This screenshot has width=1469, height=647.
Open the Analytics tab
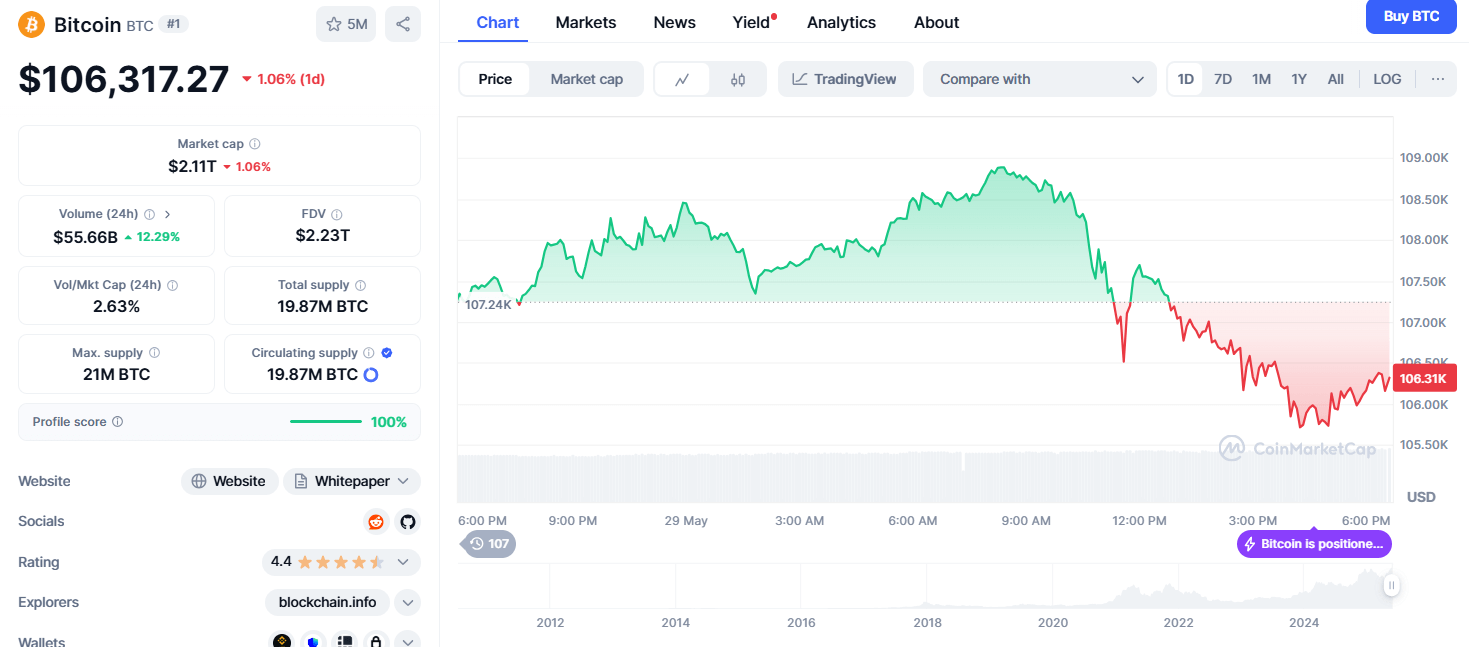coord(841,22)
